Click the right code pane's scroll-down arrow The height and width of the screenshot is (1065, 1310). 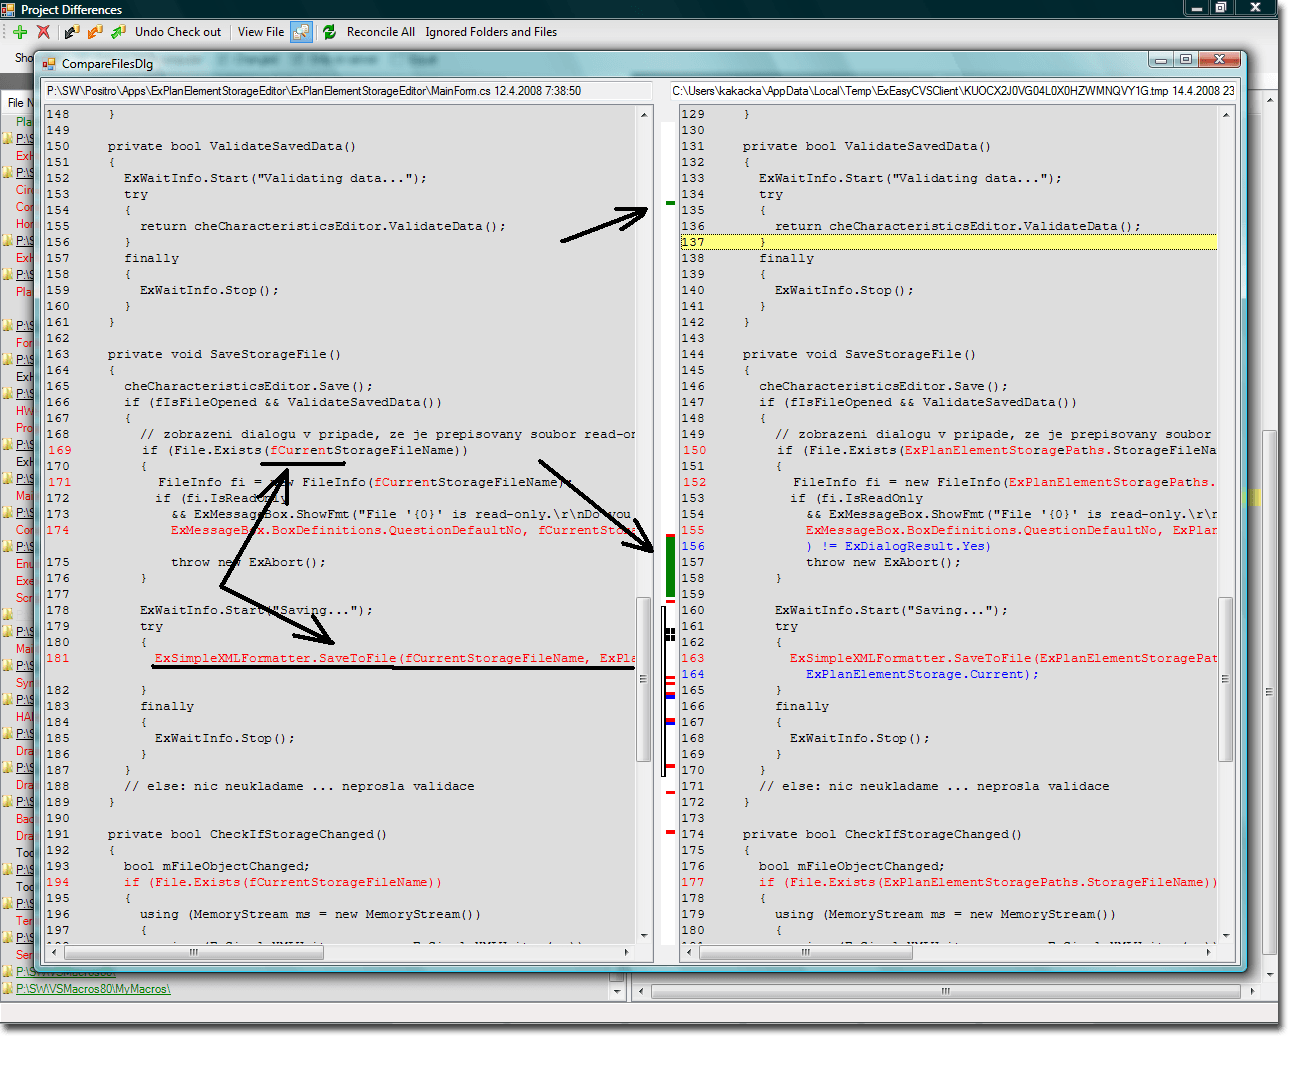click(1225, 936)
